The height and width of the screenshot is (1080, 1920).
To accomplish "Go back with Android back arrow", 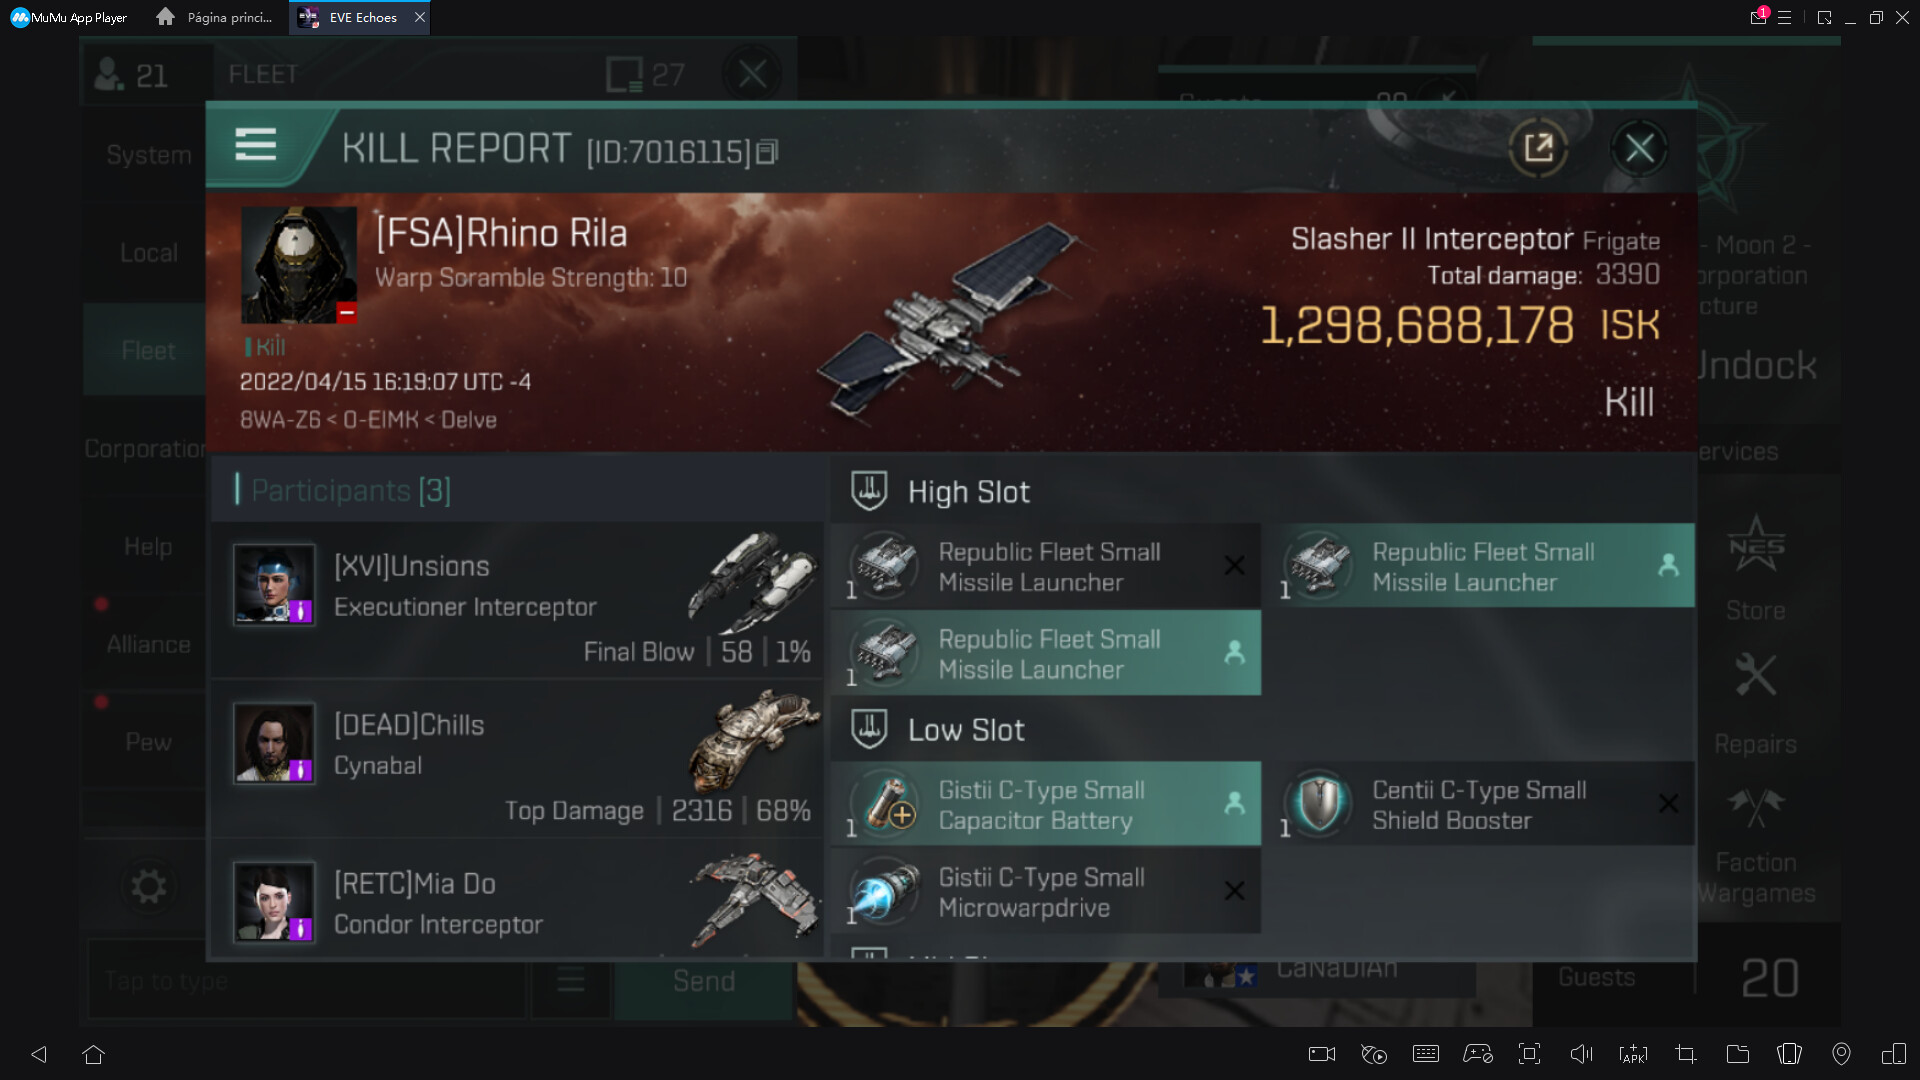I will pos(39,1054).
